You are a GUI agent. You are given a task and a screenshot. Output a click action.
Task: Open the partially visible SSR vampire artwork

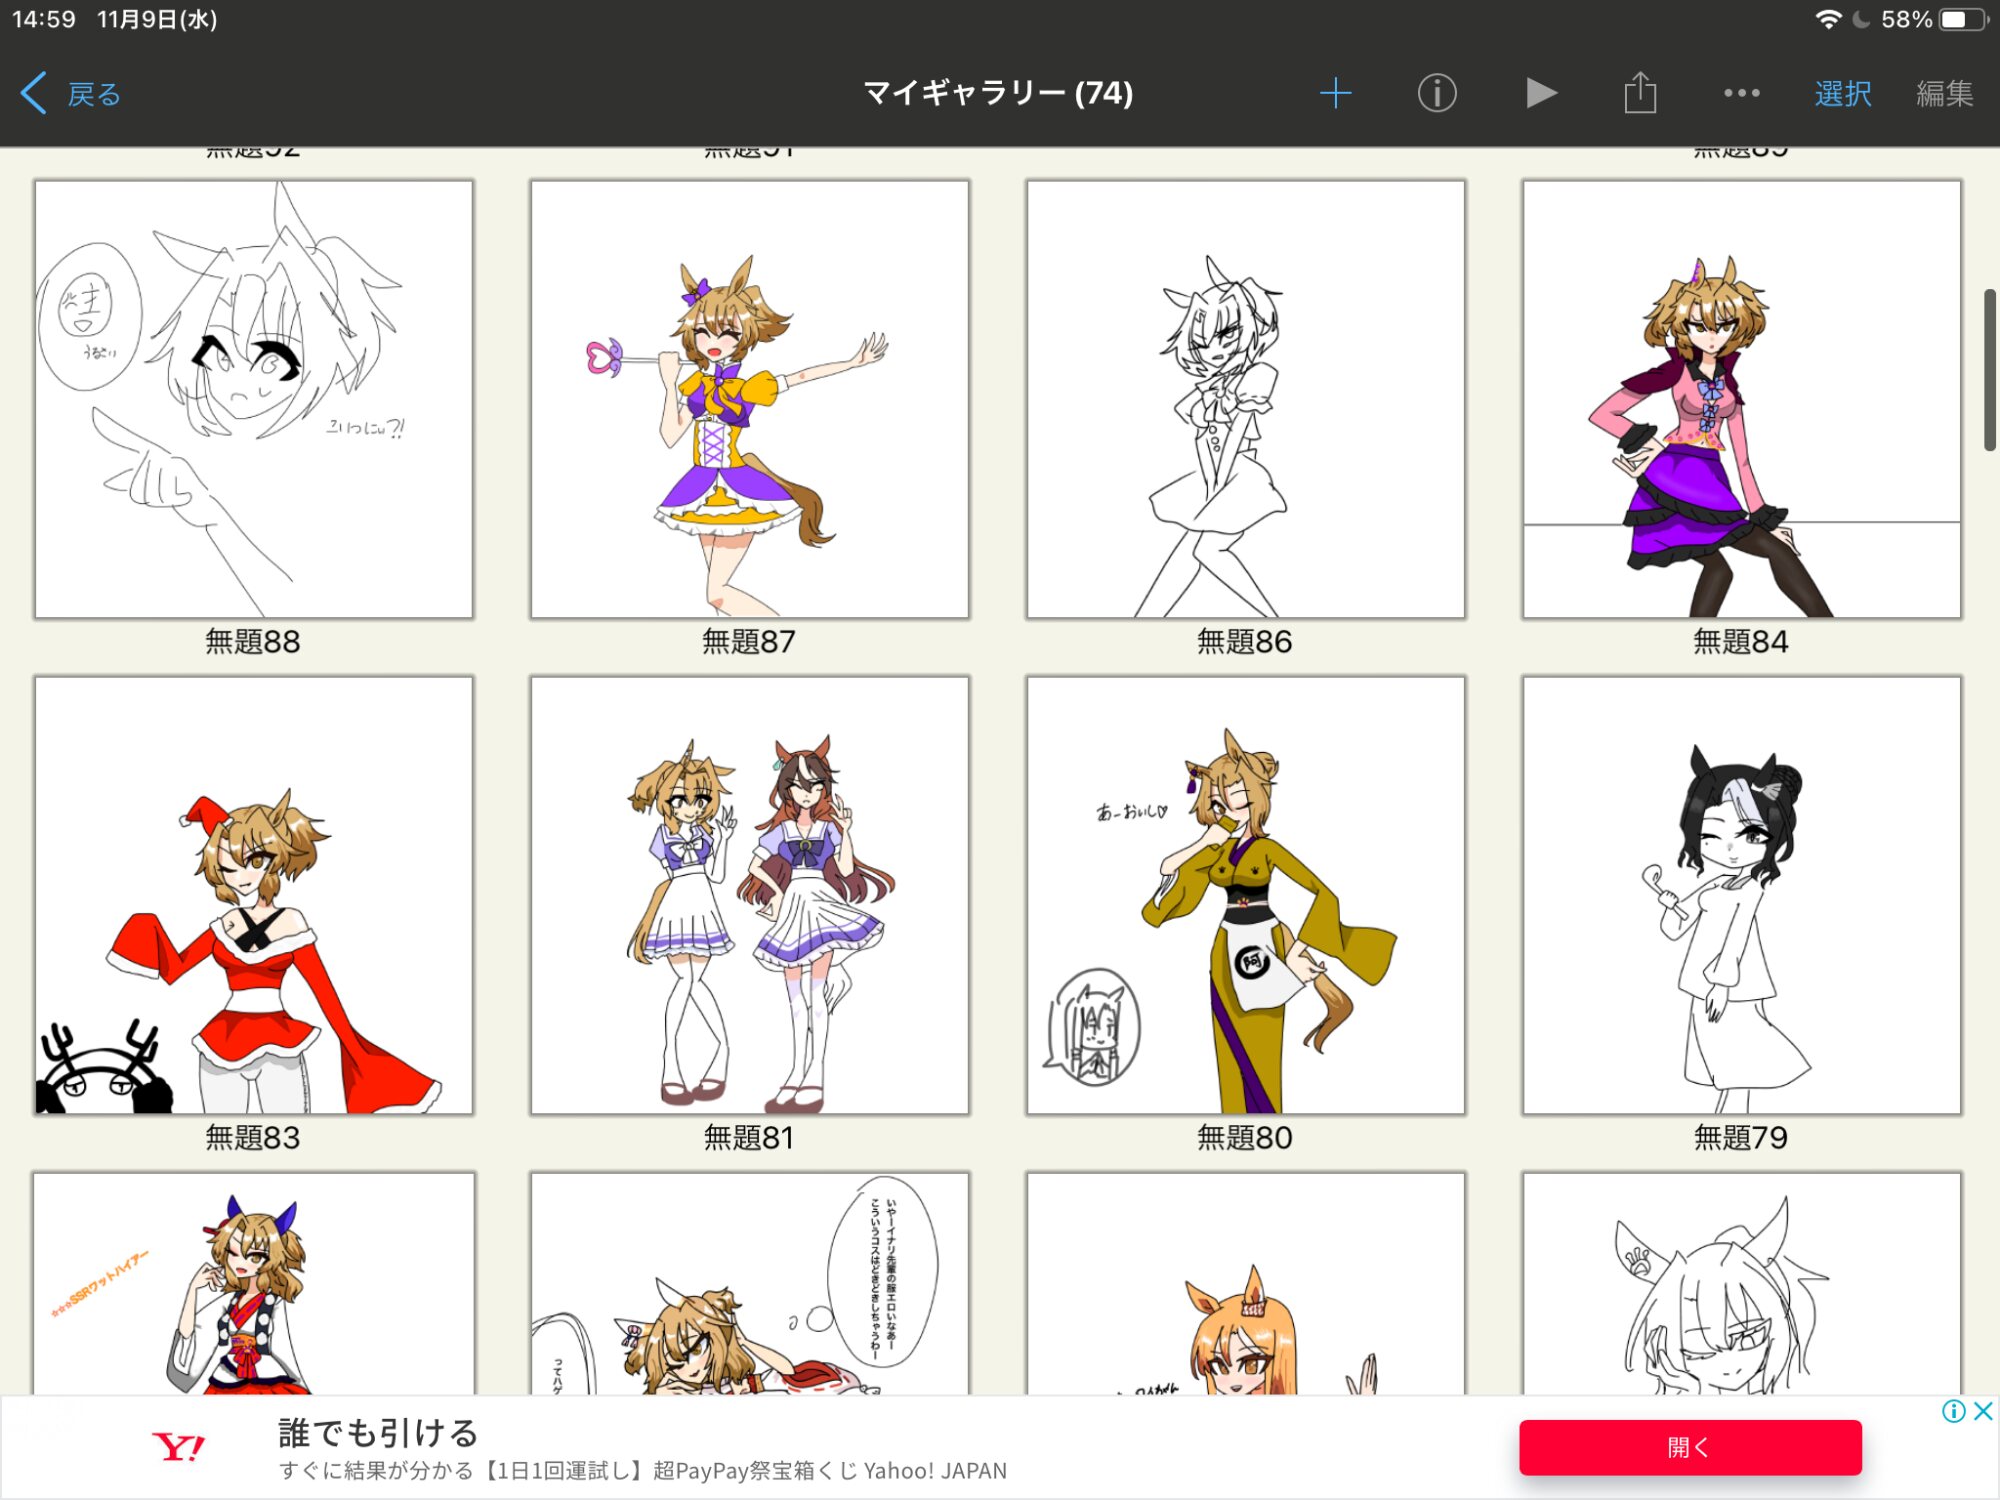coord(254,1283)
